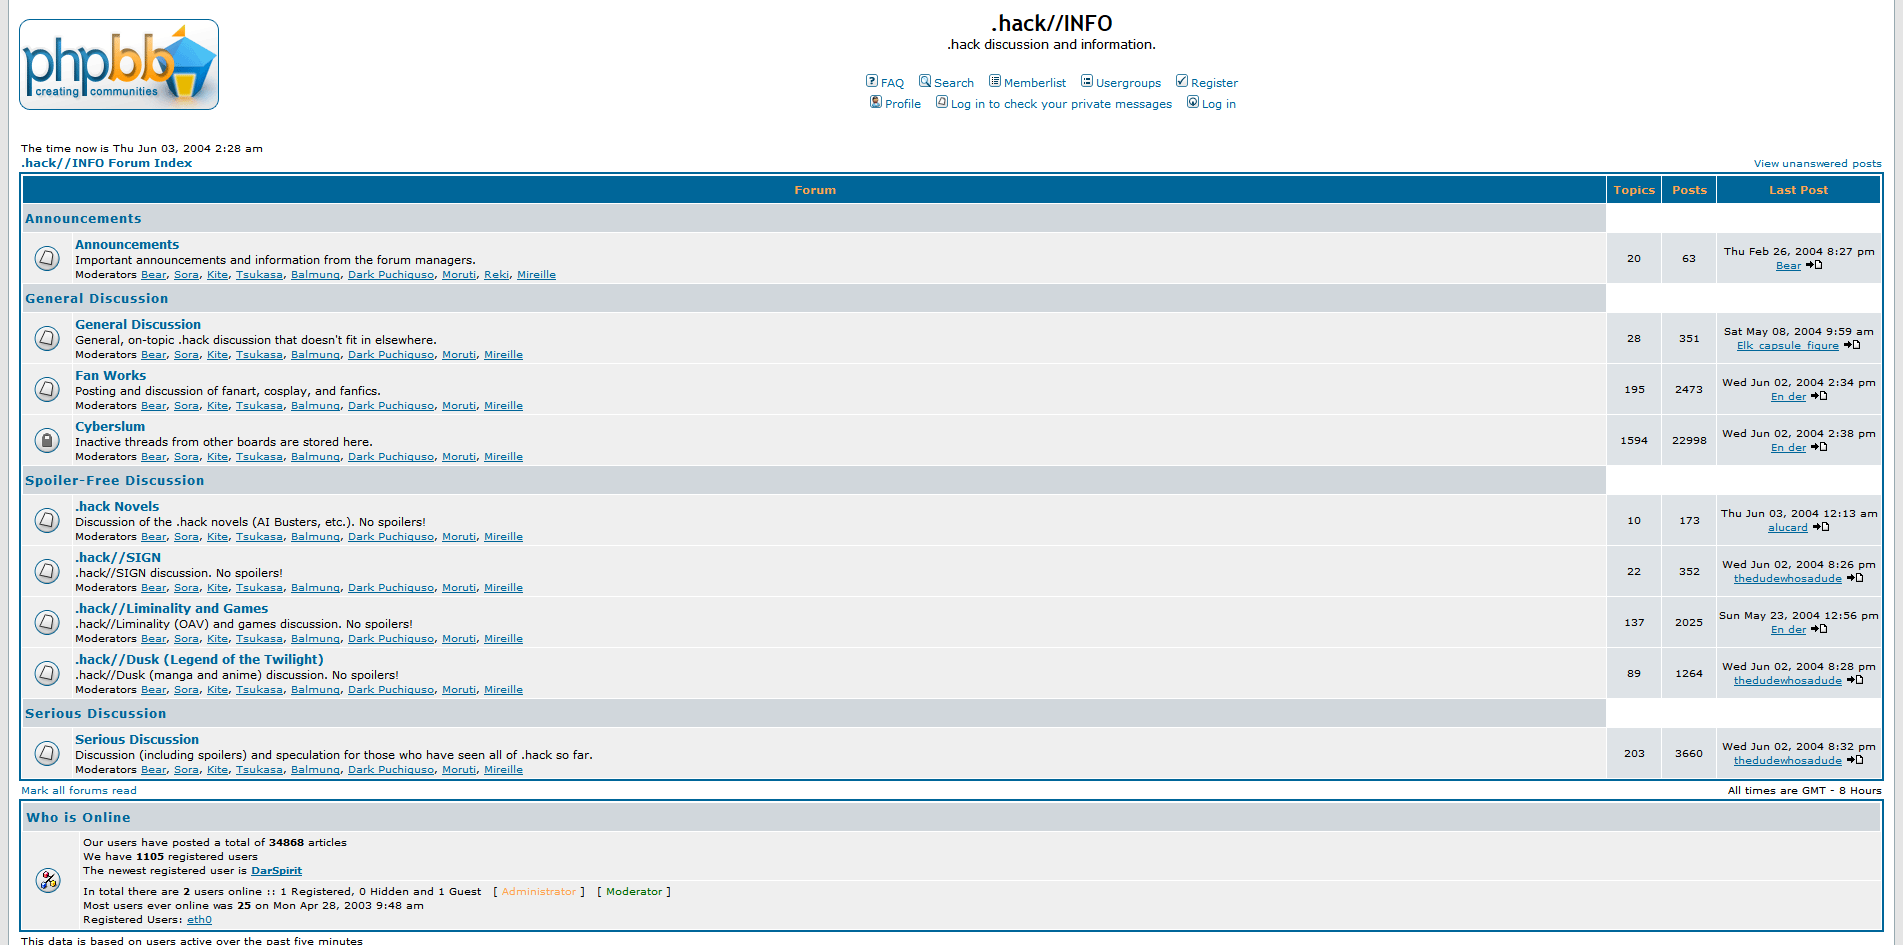
Task: Click the .hack//SIGN forum status icon
Action: 47,572
